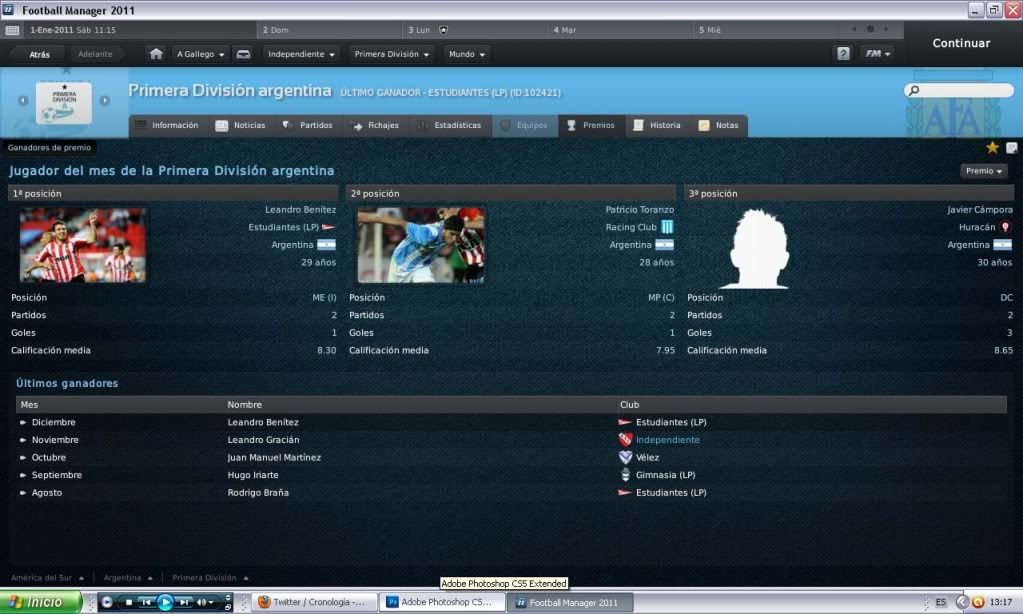Switch to the Historia tab
The image size is (1023, 614).
[x=657, y=125]
